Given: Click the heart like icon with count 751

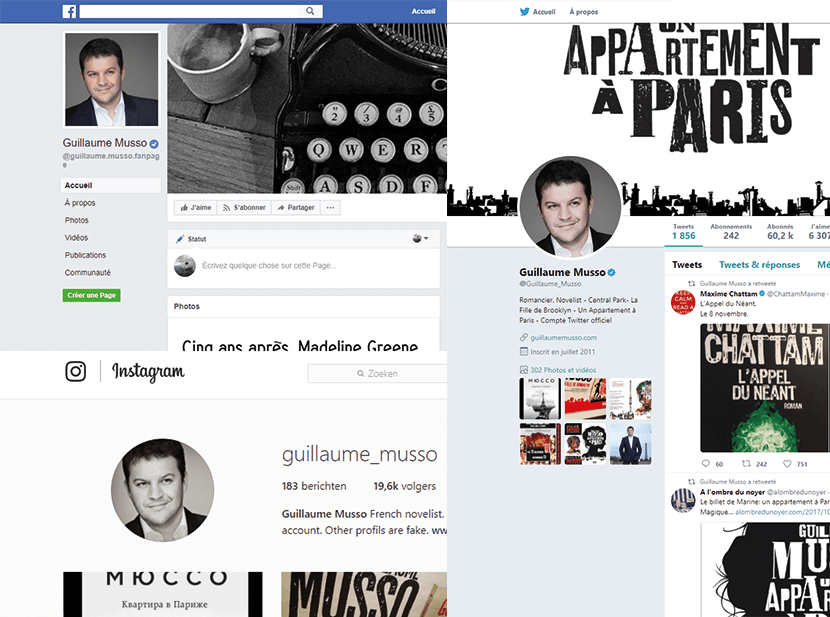Looking at the screenshot, I should (x=787, y=464).
